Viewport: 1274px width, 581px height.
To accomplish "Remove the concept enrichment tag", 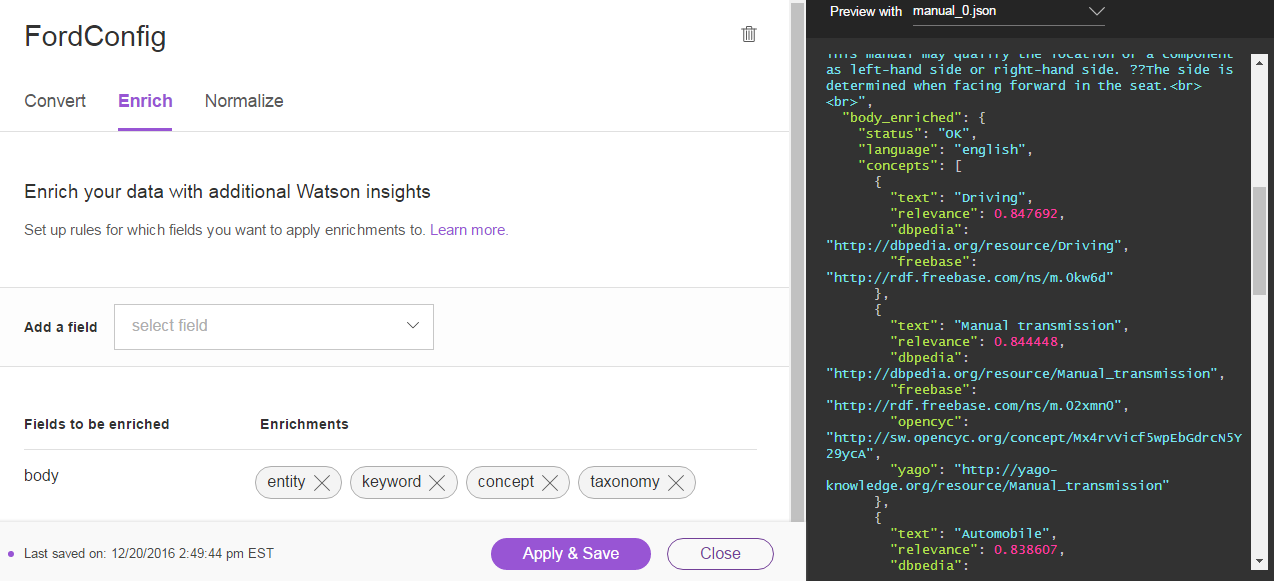I will [550, 483].
